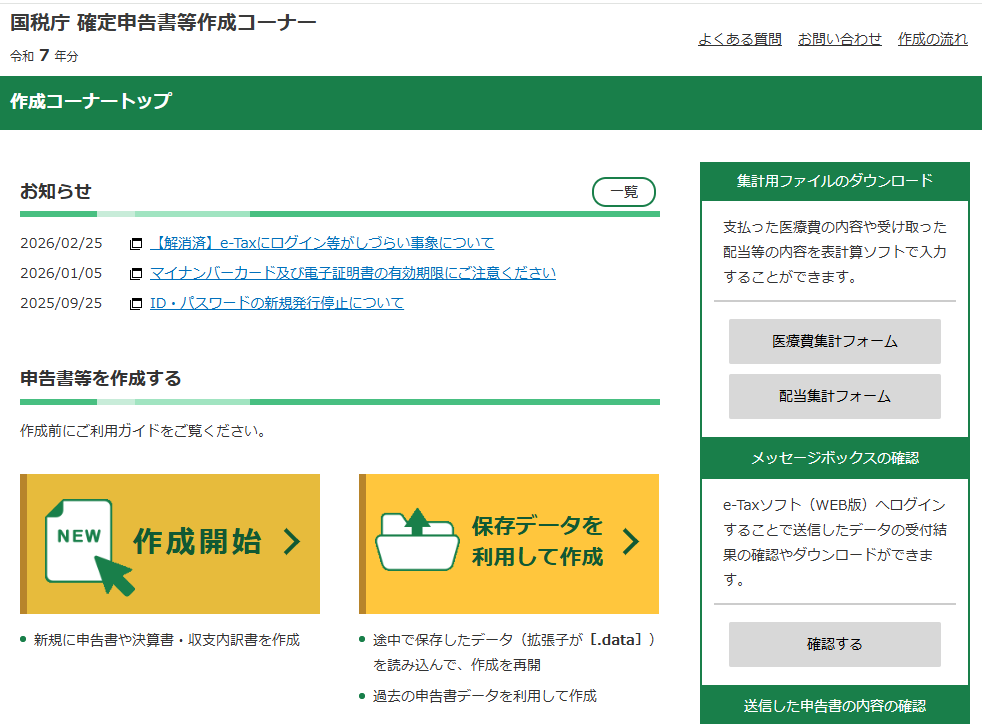The image size is (982, 724).
Task: Click the 確認する button
Action: [836, 644]
